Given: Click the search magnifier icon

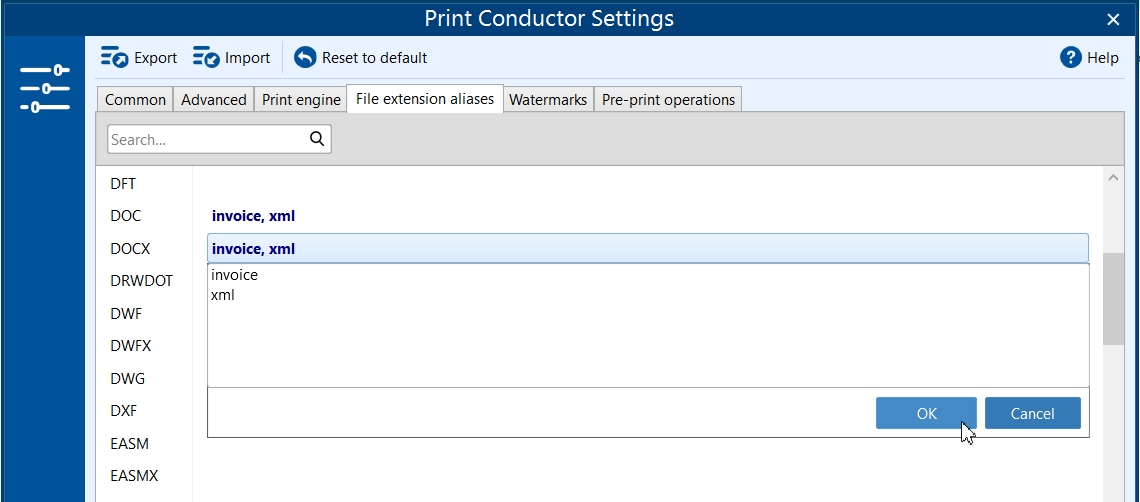Looking at the screenshot, I should click(317, 139).
